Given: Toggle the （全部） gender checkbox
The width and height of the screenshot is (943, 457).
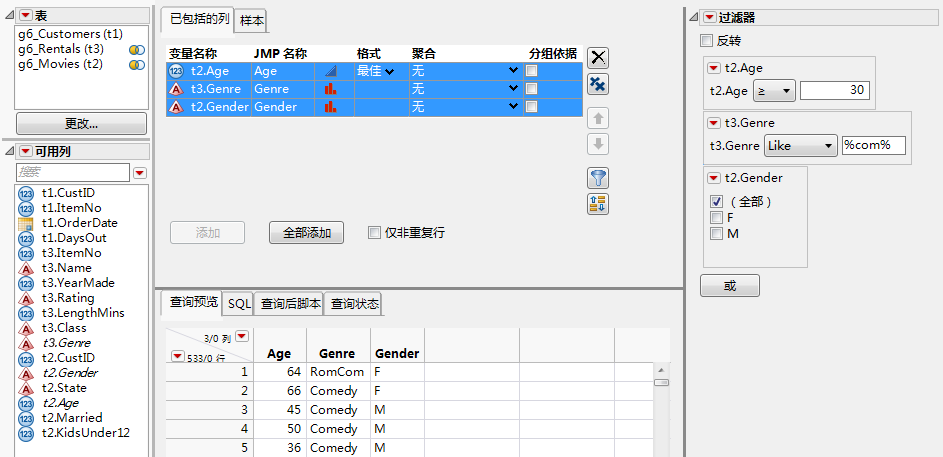Looking at the screenshot, I should click(716, 201).
